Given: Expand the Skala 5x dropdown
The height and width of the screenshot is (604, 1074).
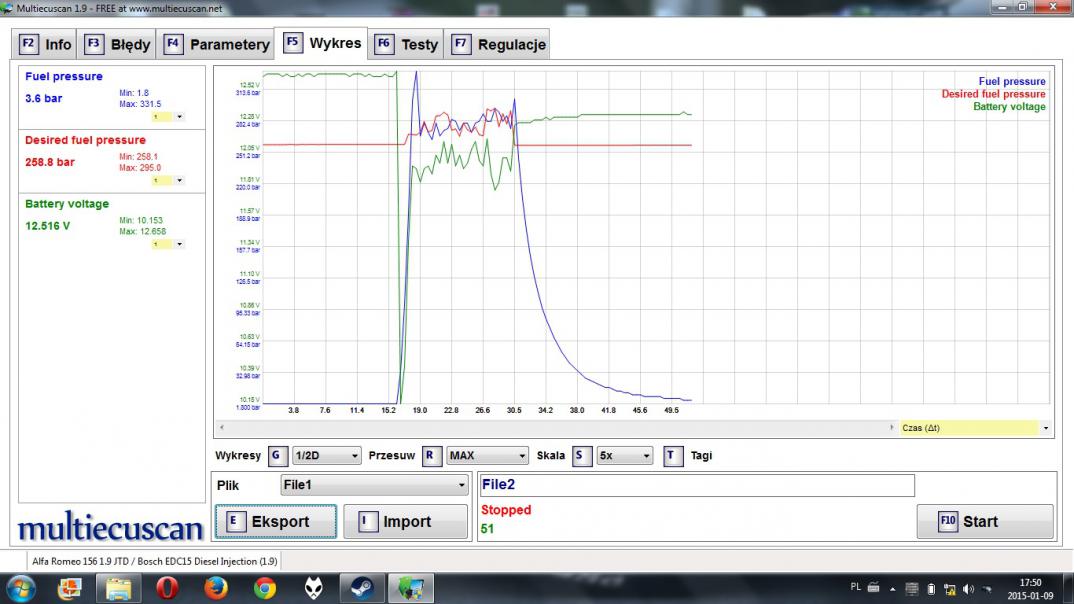Looking at the screenshot, I should point(623,456).
